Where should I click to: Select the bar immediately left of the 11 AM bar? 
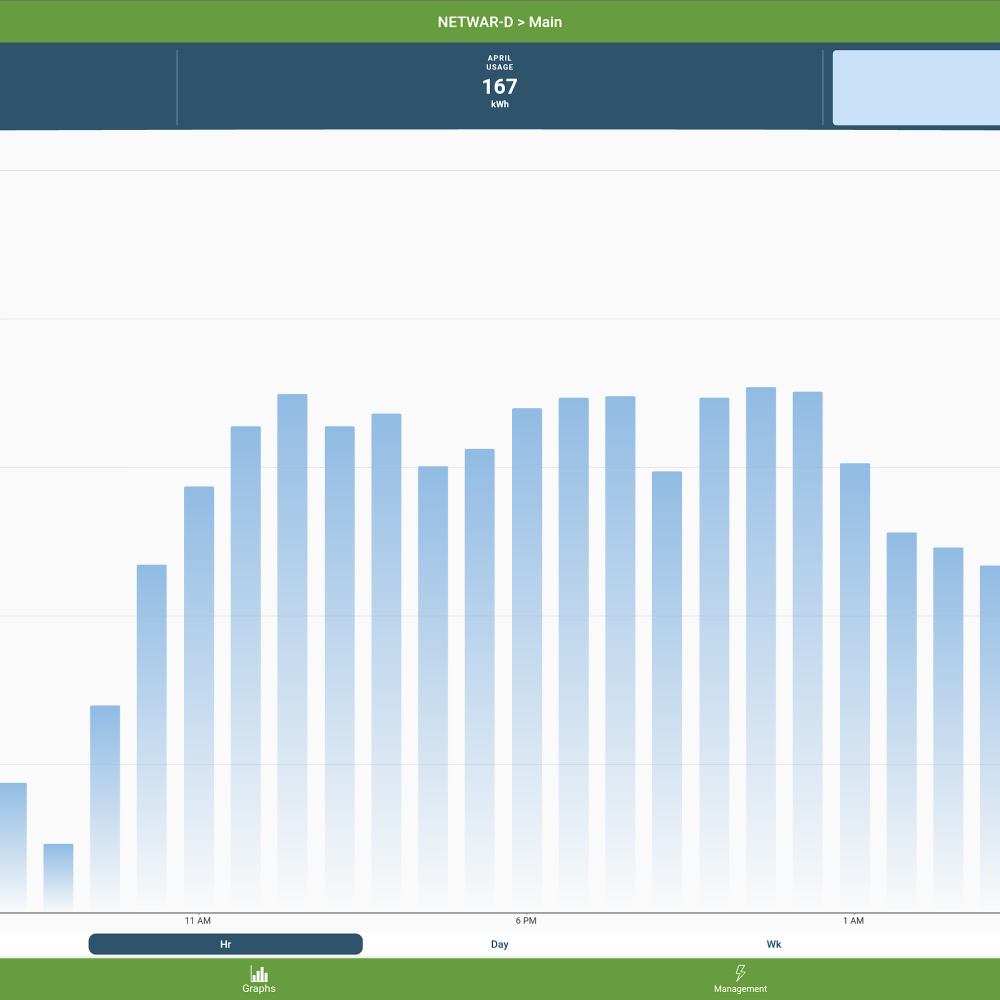point(152,738)
